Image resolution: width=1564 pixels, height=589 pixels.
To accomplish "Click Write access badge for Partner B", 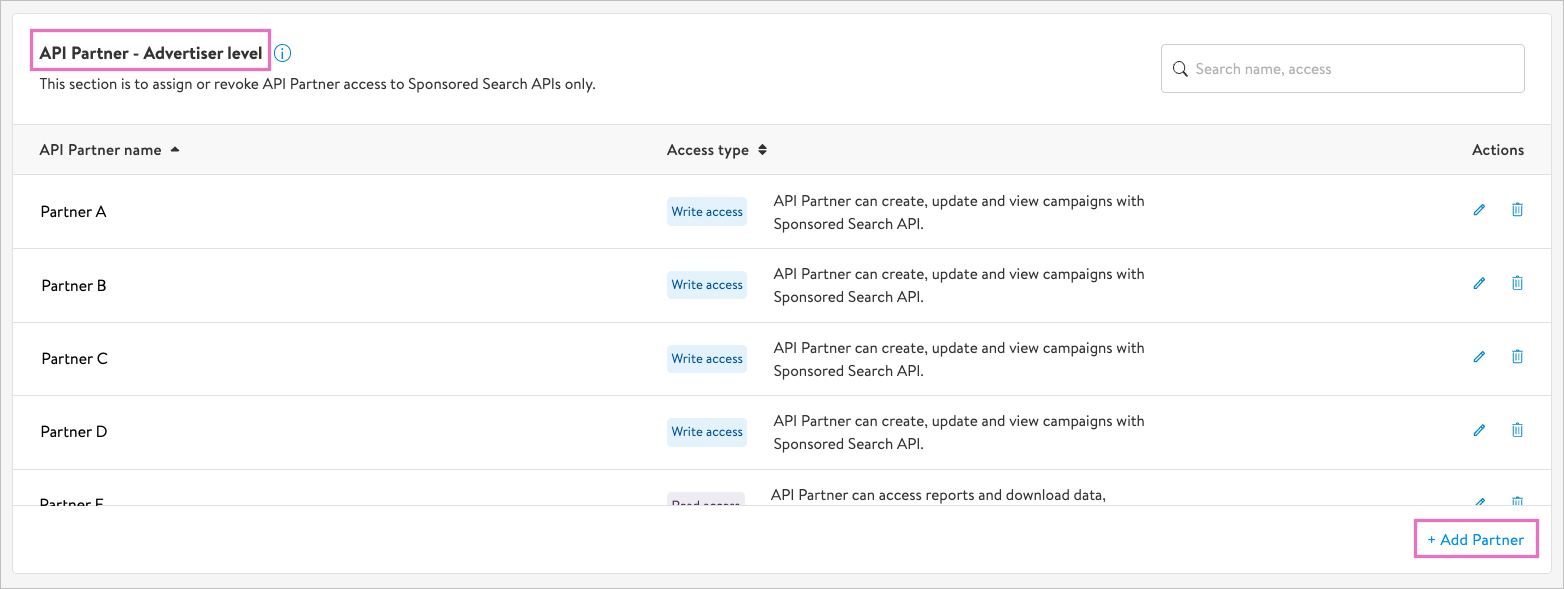I will click(x=707, y=285).
